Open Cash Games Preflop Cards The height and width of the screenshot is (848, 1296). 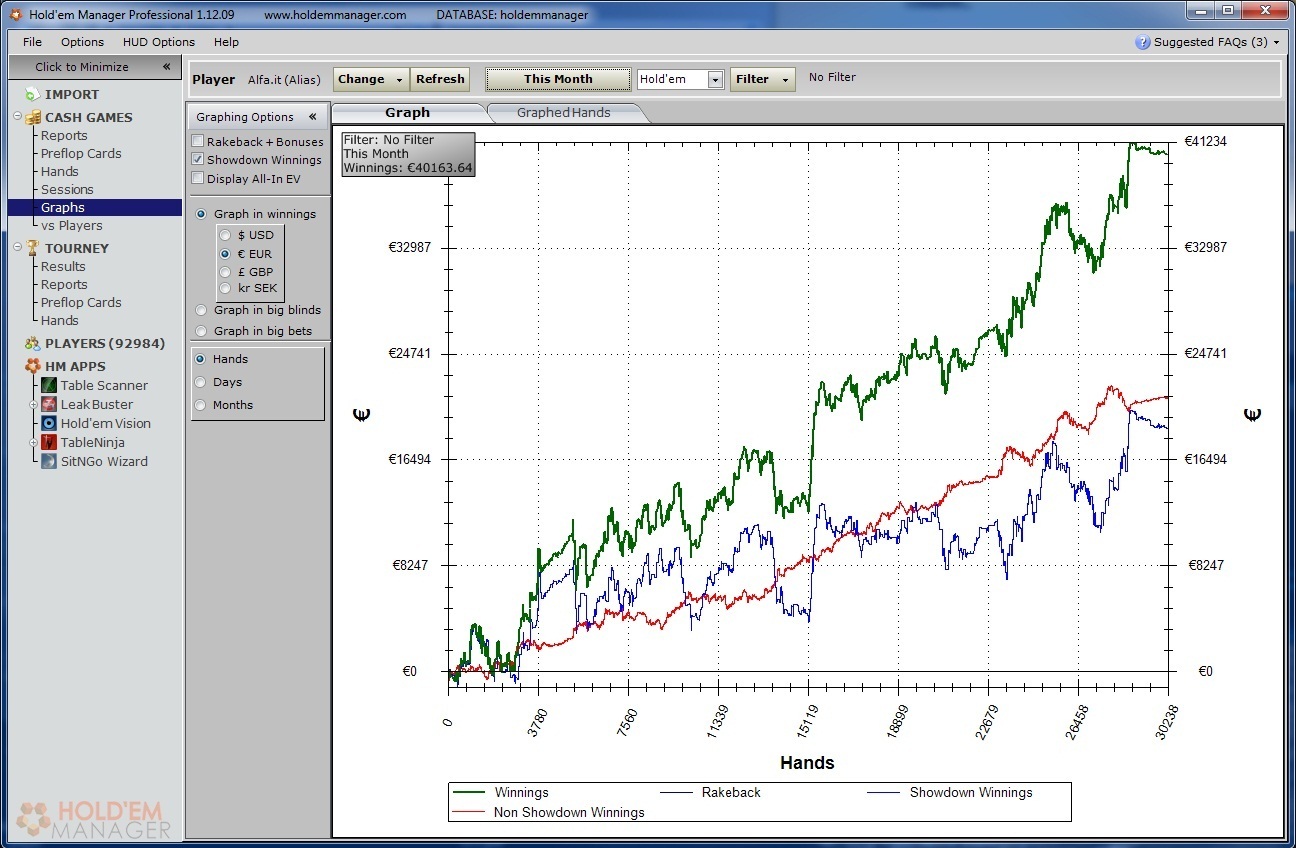(81, 153)
